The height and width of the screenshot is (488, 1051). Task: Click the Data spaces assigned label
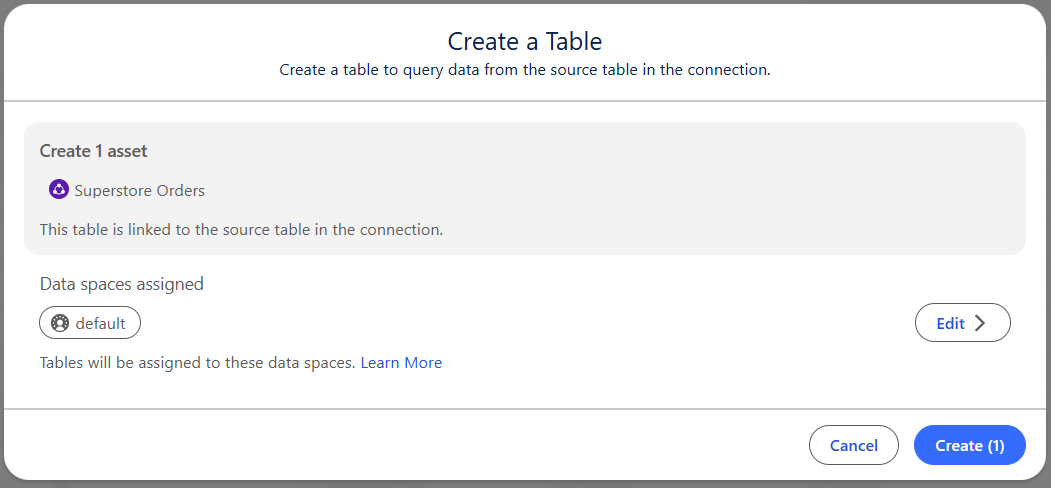(x=121, y=284)
